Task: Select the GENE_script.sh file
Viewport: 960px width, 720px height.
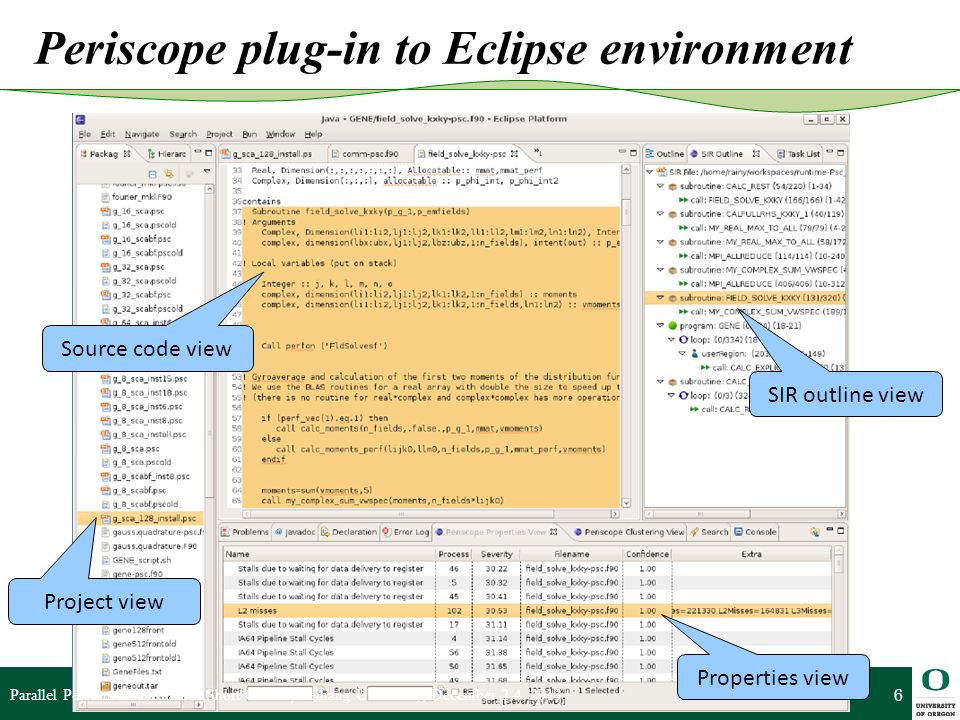Action: (136, 560)
